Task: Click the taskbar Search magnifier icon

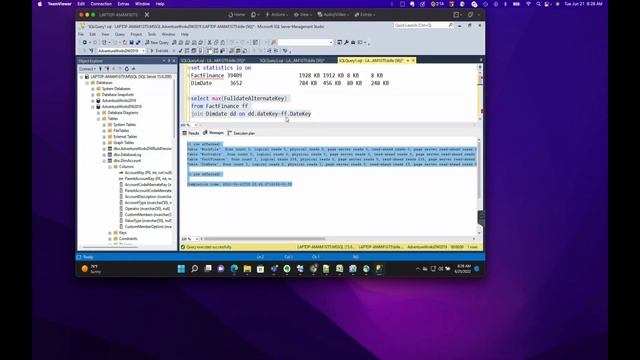Action: pos(195,269)
